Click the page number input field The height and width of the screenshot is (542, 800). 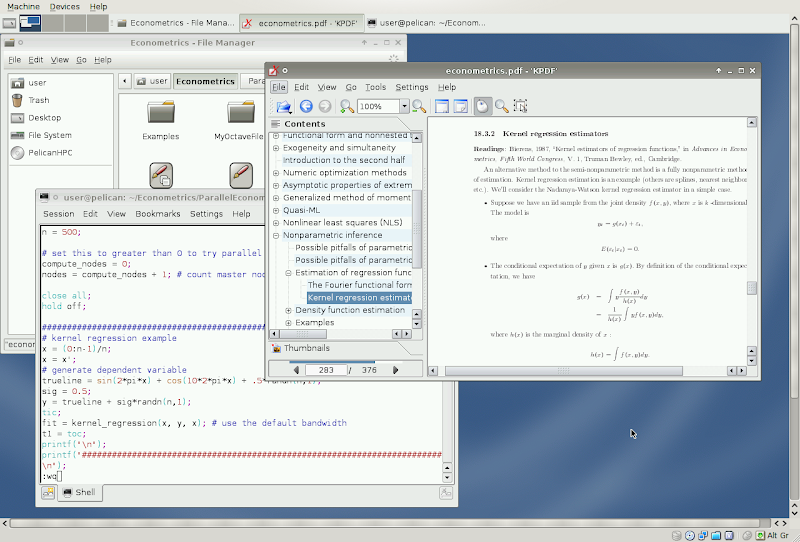pyautogui.click(x=325, y=370)
